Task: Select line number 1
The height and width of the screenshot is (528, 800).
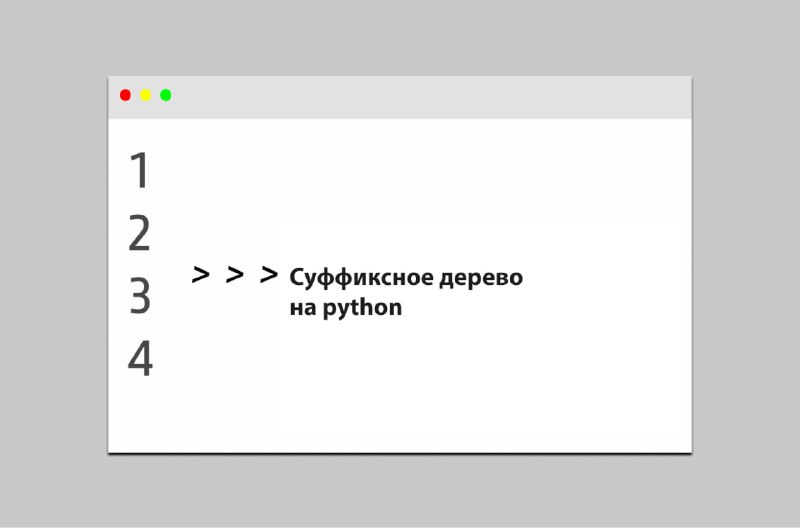Action: click(x=139, y=170)
